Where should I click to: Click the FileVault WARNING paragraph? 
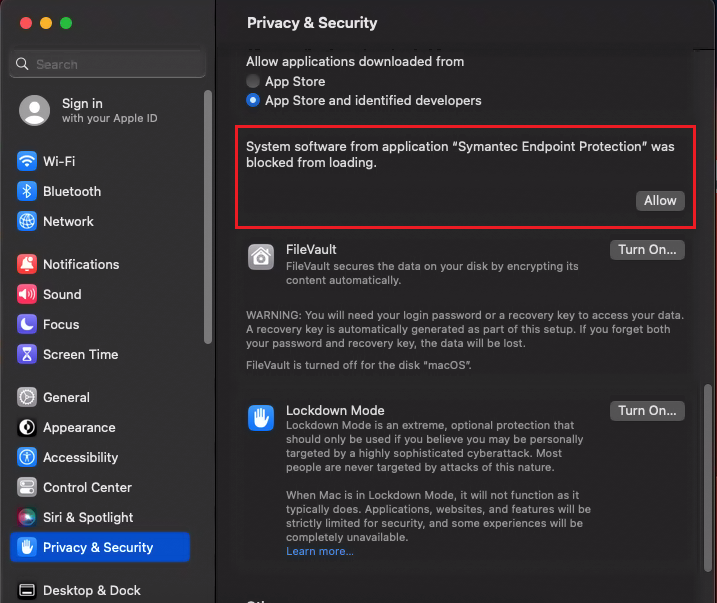[465, 329]
